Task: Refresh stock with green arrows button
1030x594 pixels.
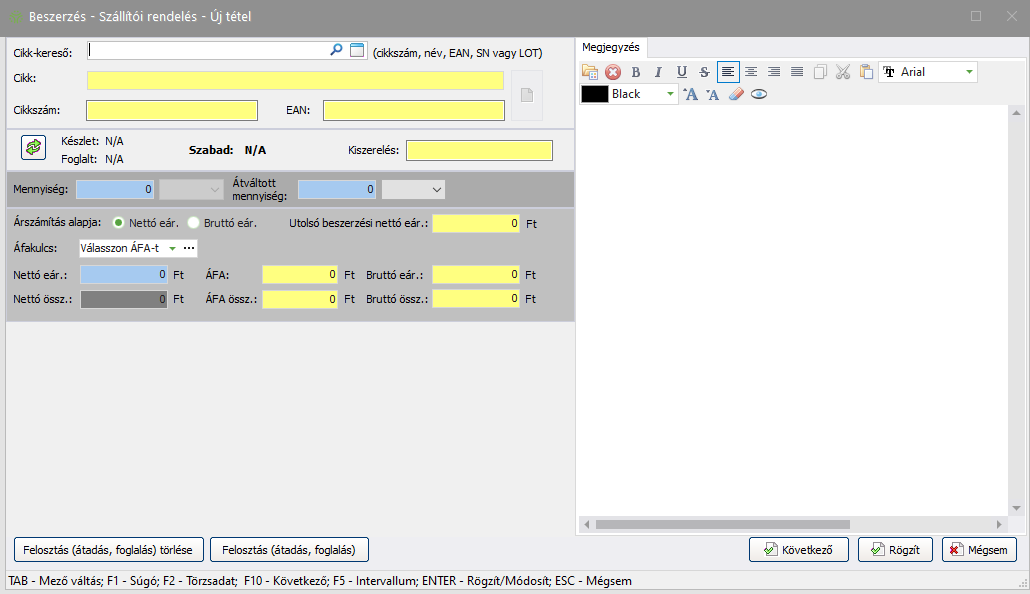Action: pos(34,147)
